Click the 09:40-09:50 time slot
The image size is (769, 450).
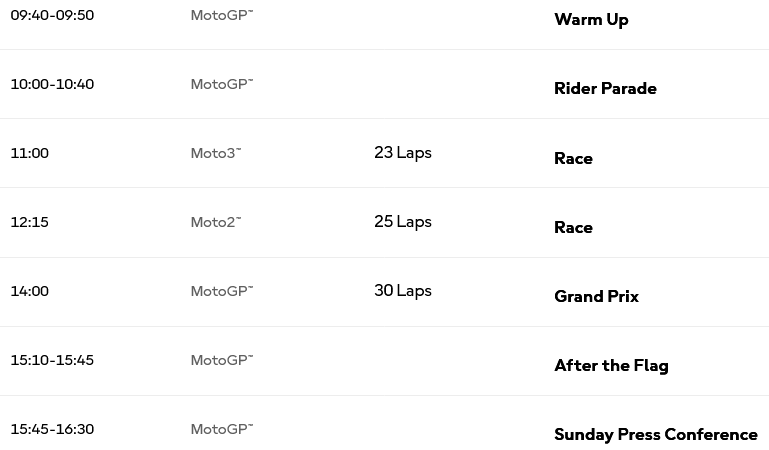(x=52, y=15)
